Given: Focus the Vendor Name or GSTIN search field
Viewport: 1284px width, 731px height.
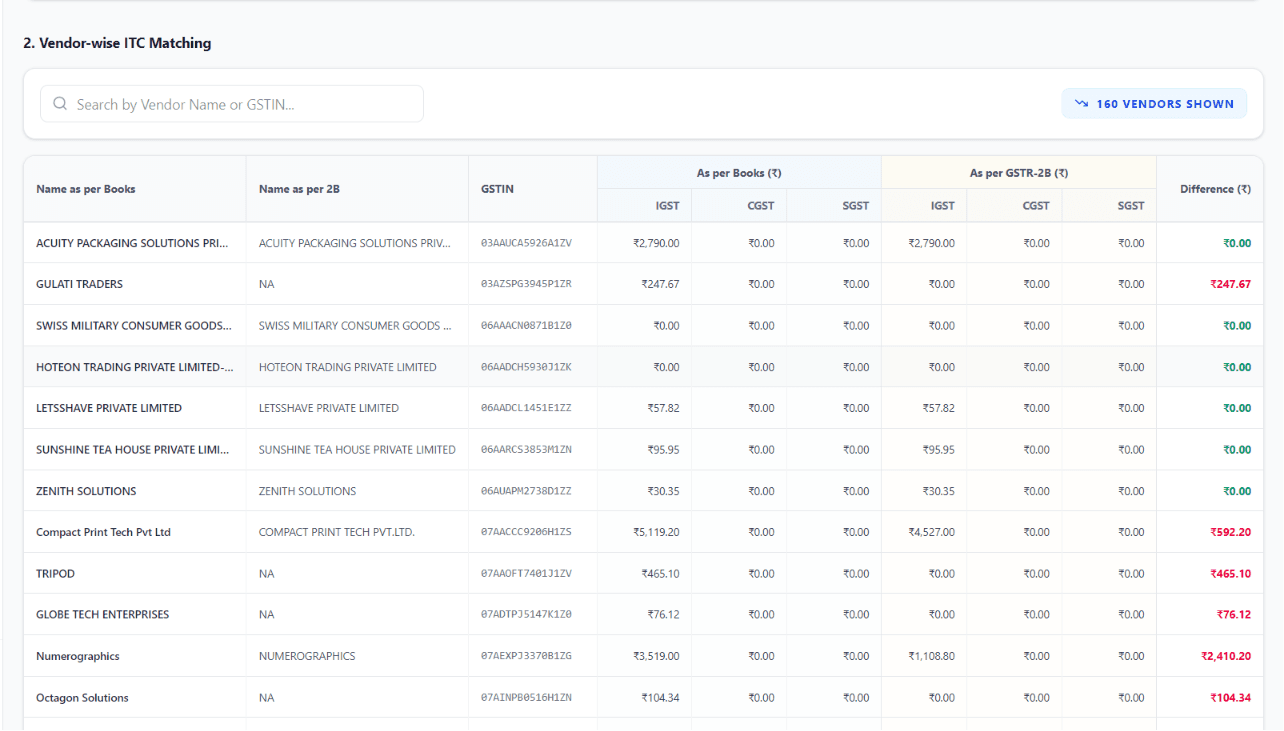Looking at the screenshot, I should click(x=232, y=104).
